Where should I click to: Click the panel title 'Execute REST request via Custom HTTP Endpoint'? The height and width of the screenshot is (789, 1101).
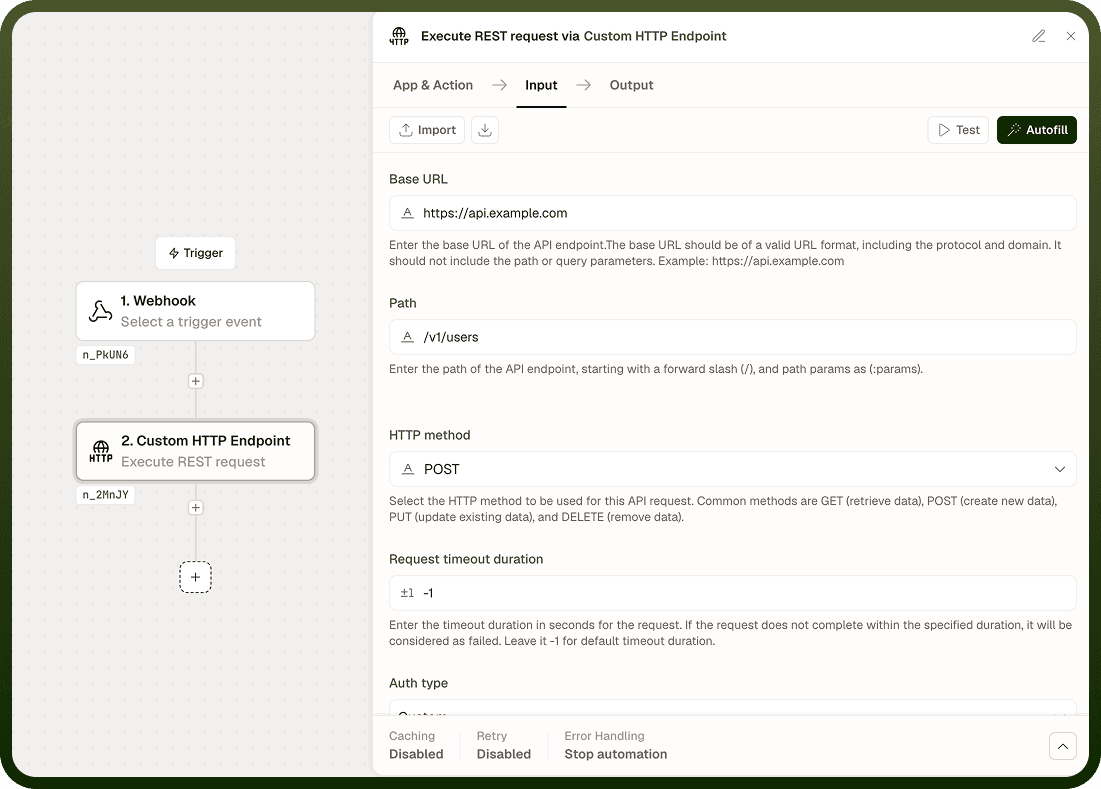pos(574,36)
